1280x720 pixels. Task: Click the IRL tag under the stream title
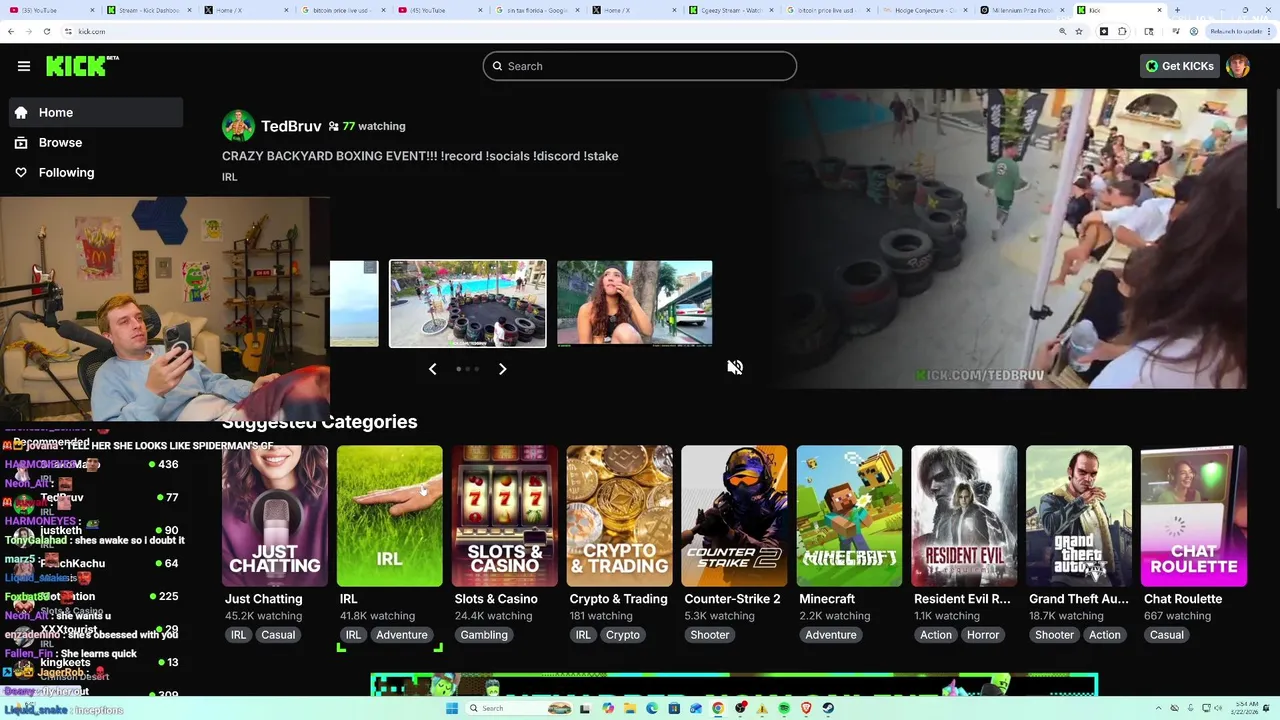(x=230, y=177)
